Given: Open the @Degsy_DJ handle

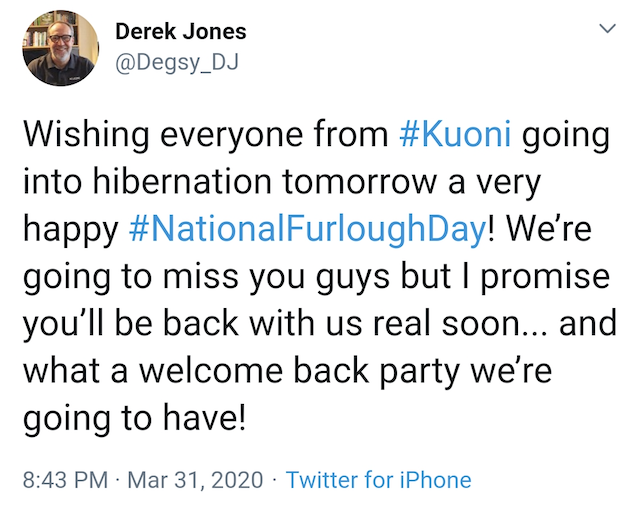Looking at the screenshot, I should 177,63.
